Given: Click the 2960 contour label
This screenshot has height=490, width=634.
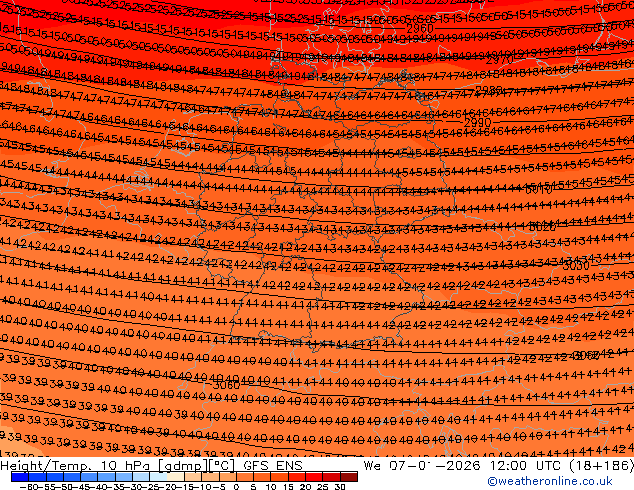Looking at the screenshot, I should click(420, 29).
